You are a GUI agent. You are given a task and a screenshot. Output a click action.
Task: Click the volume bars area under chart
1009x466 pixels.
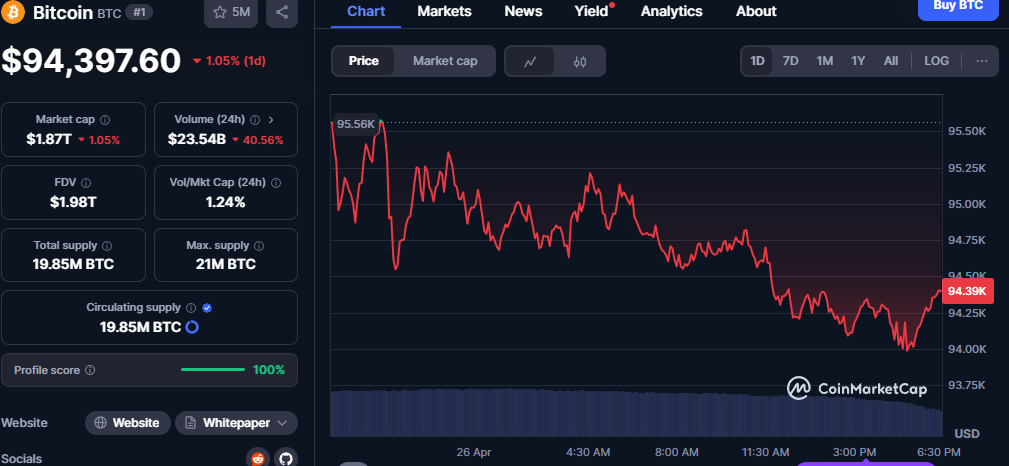636,413
